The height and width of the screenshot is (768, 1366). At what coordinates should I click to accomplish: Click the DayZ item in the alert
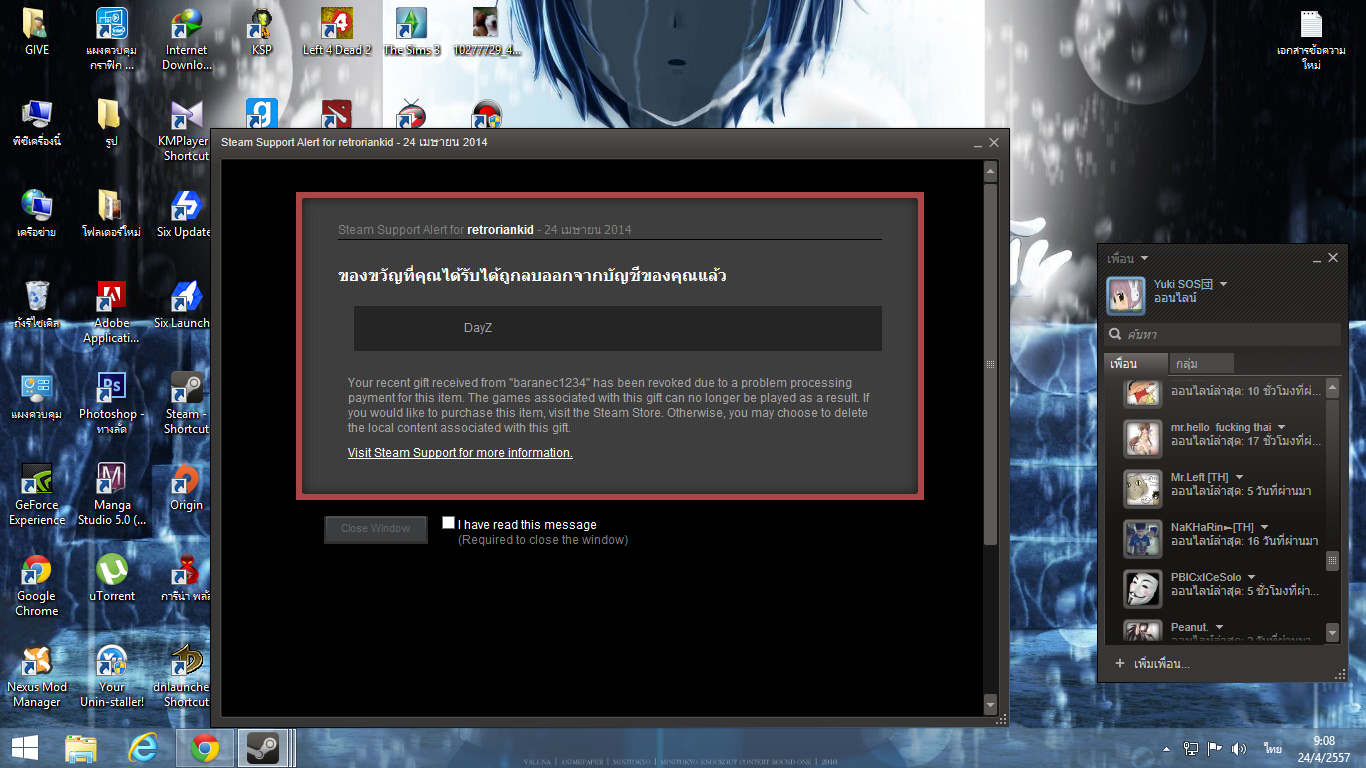pos(617,328)
